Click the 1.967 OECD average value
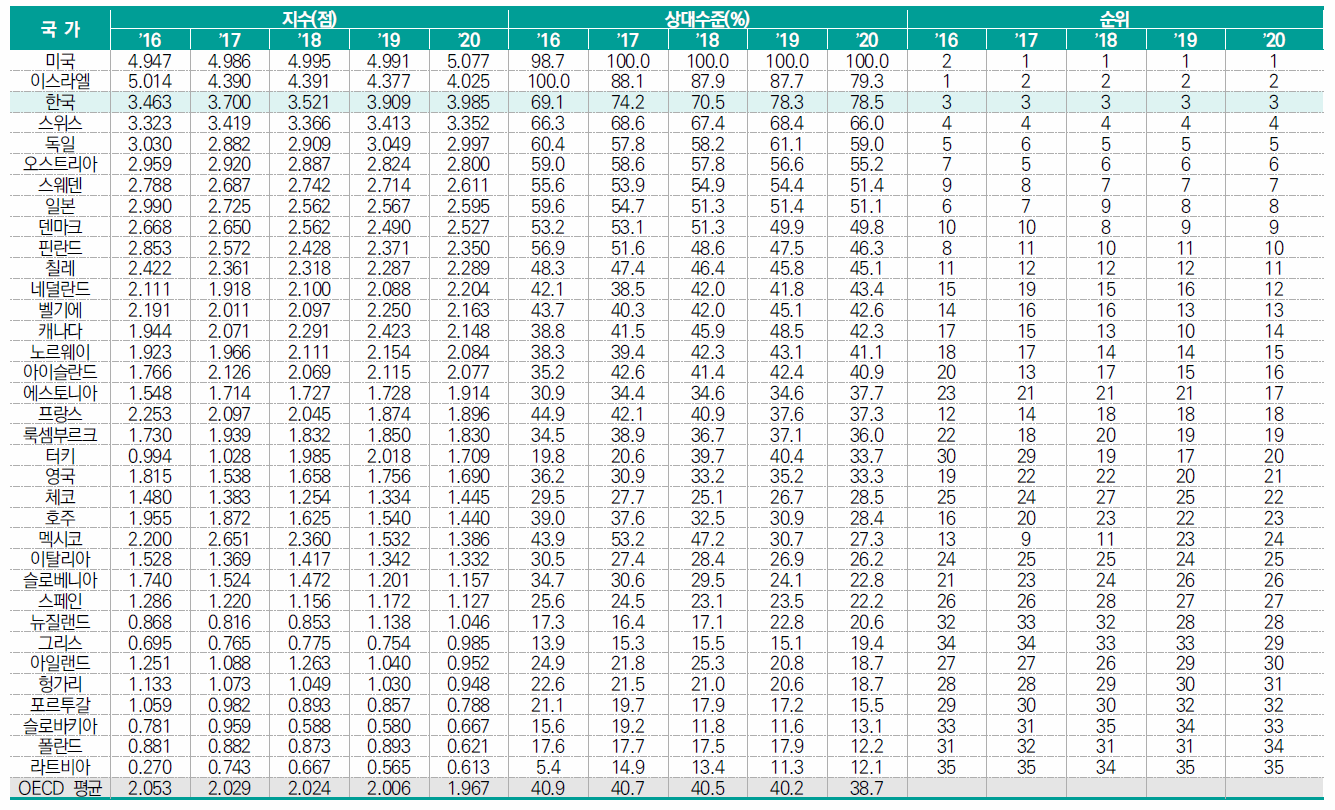 468,789
